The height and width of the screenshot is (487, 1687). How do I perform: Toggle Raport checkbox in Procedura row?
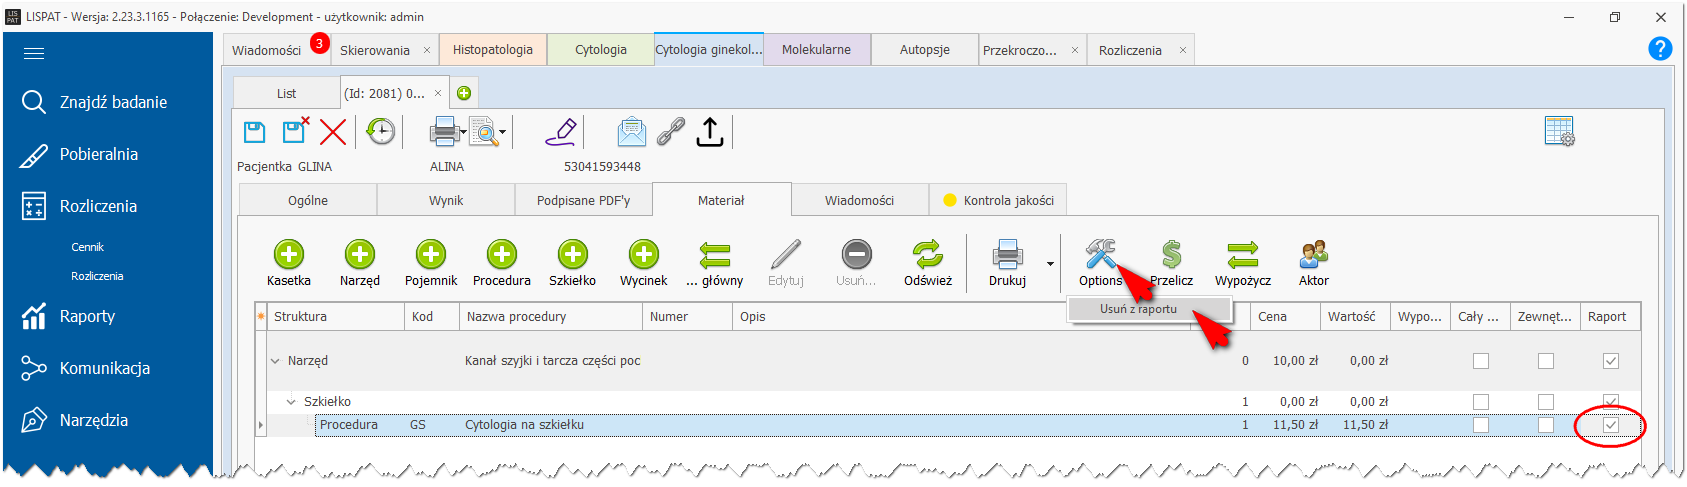coord(1610,425)
